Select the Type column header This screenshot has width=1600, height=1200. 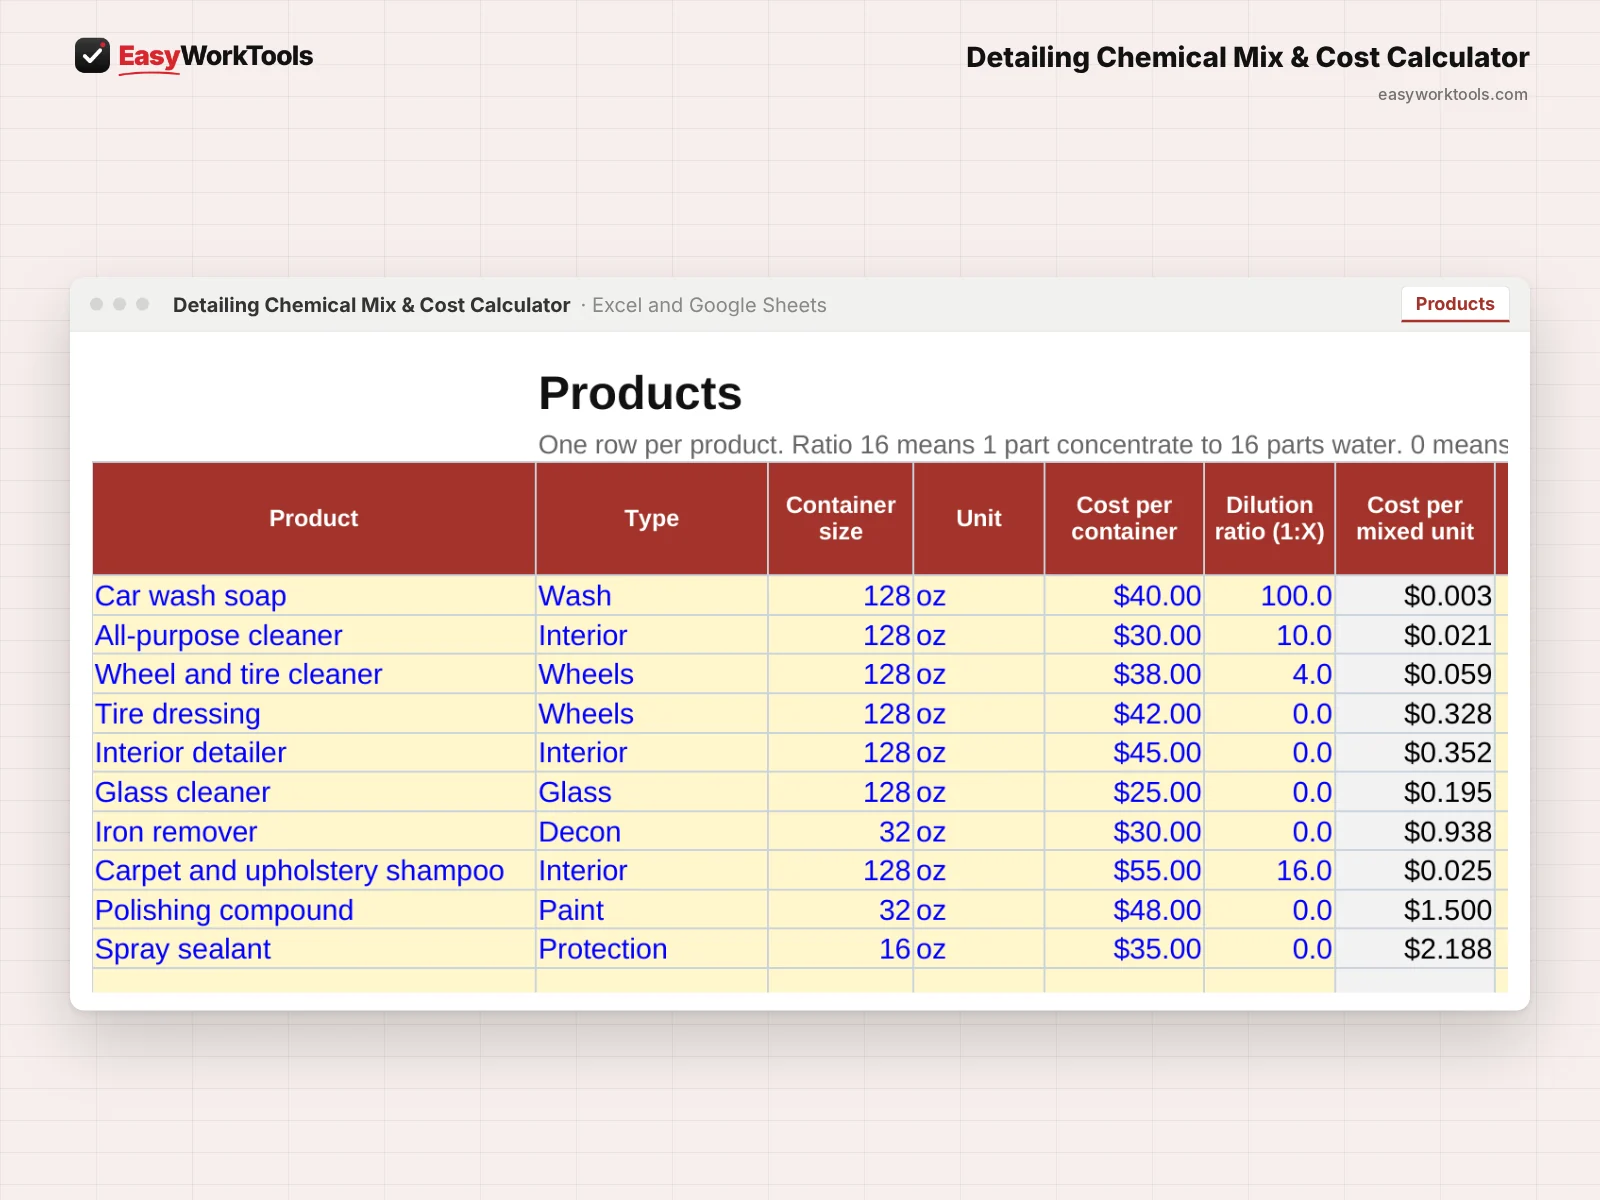652,518
